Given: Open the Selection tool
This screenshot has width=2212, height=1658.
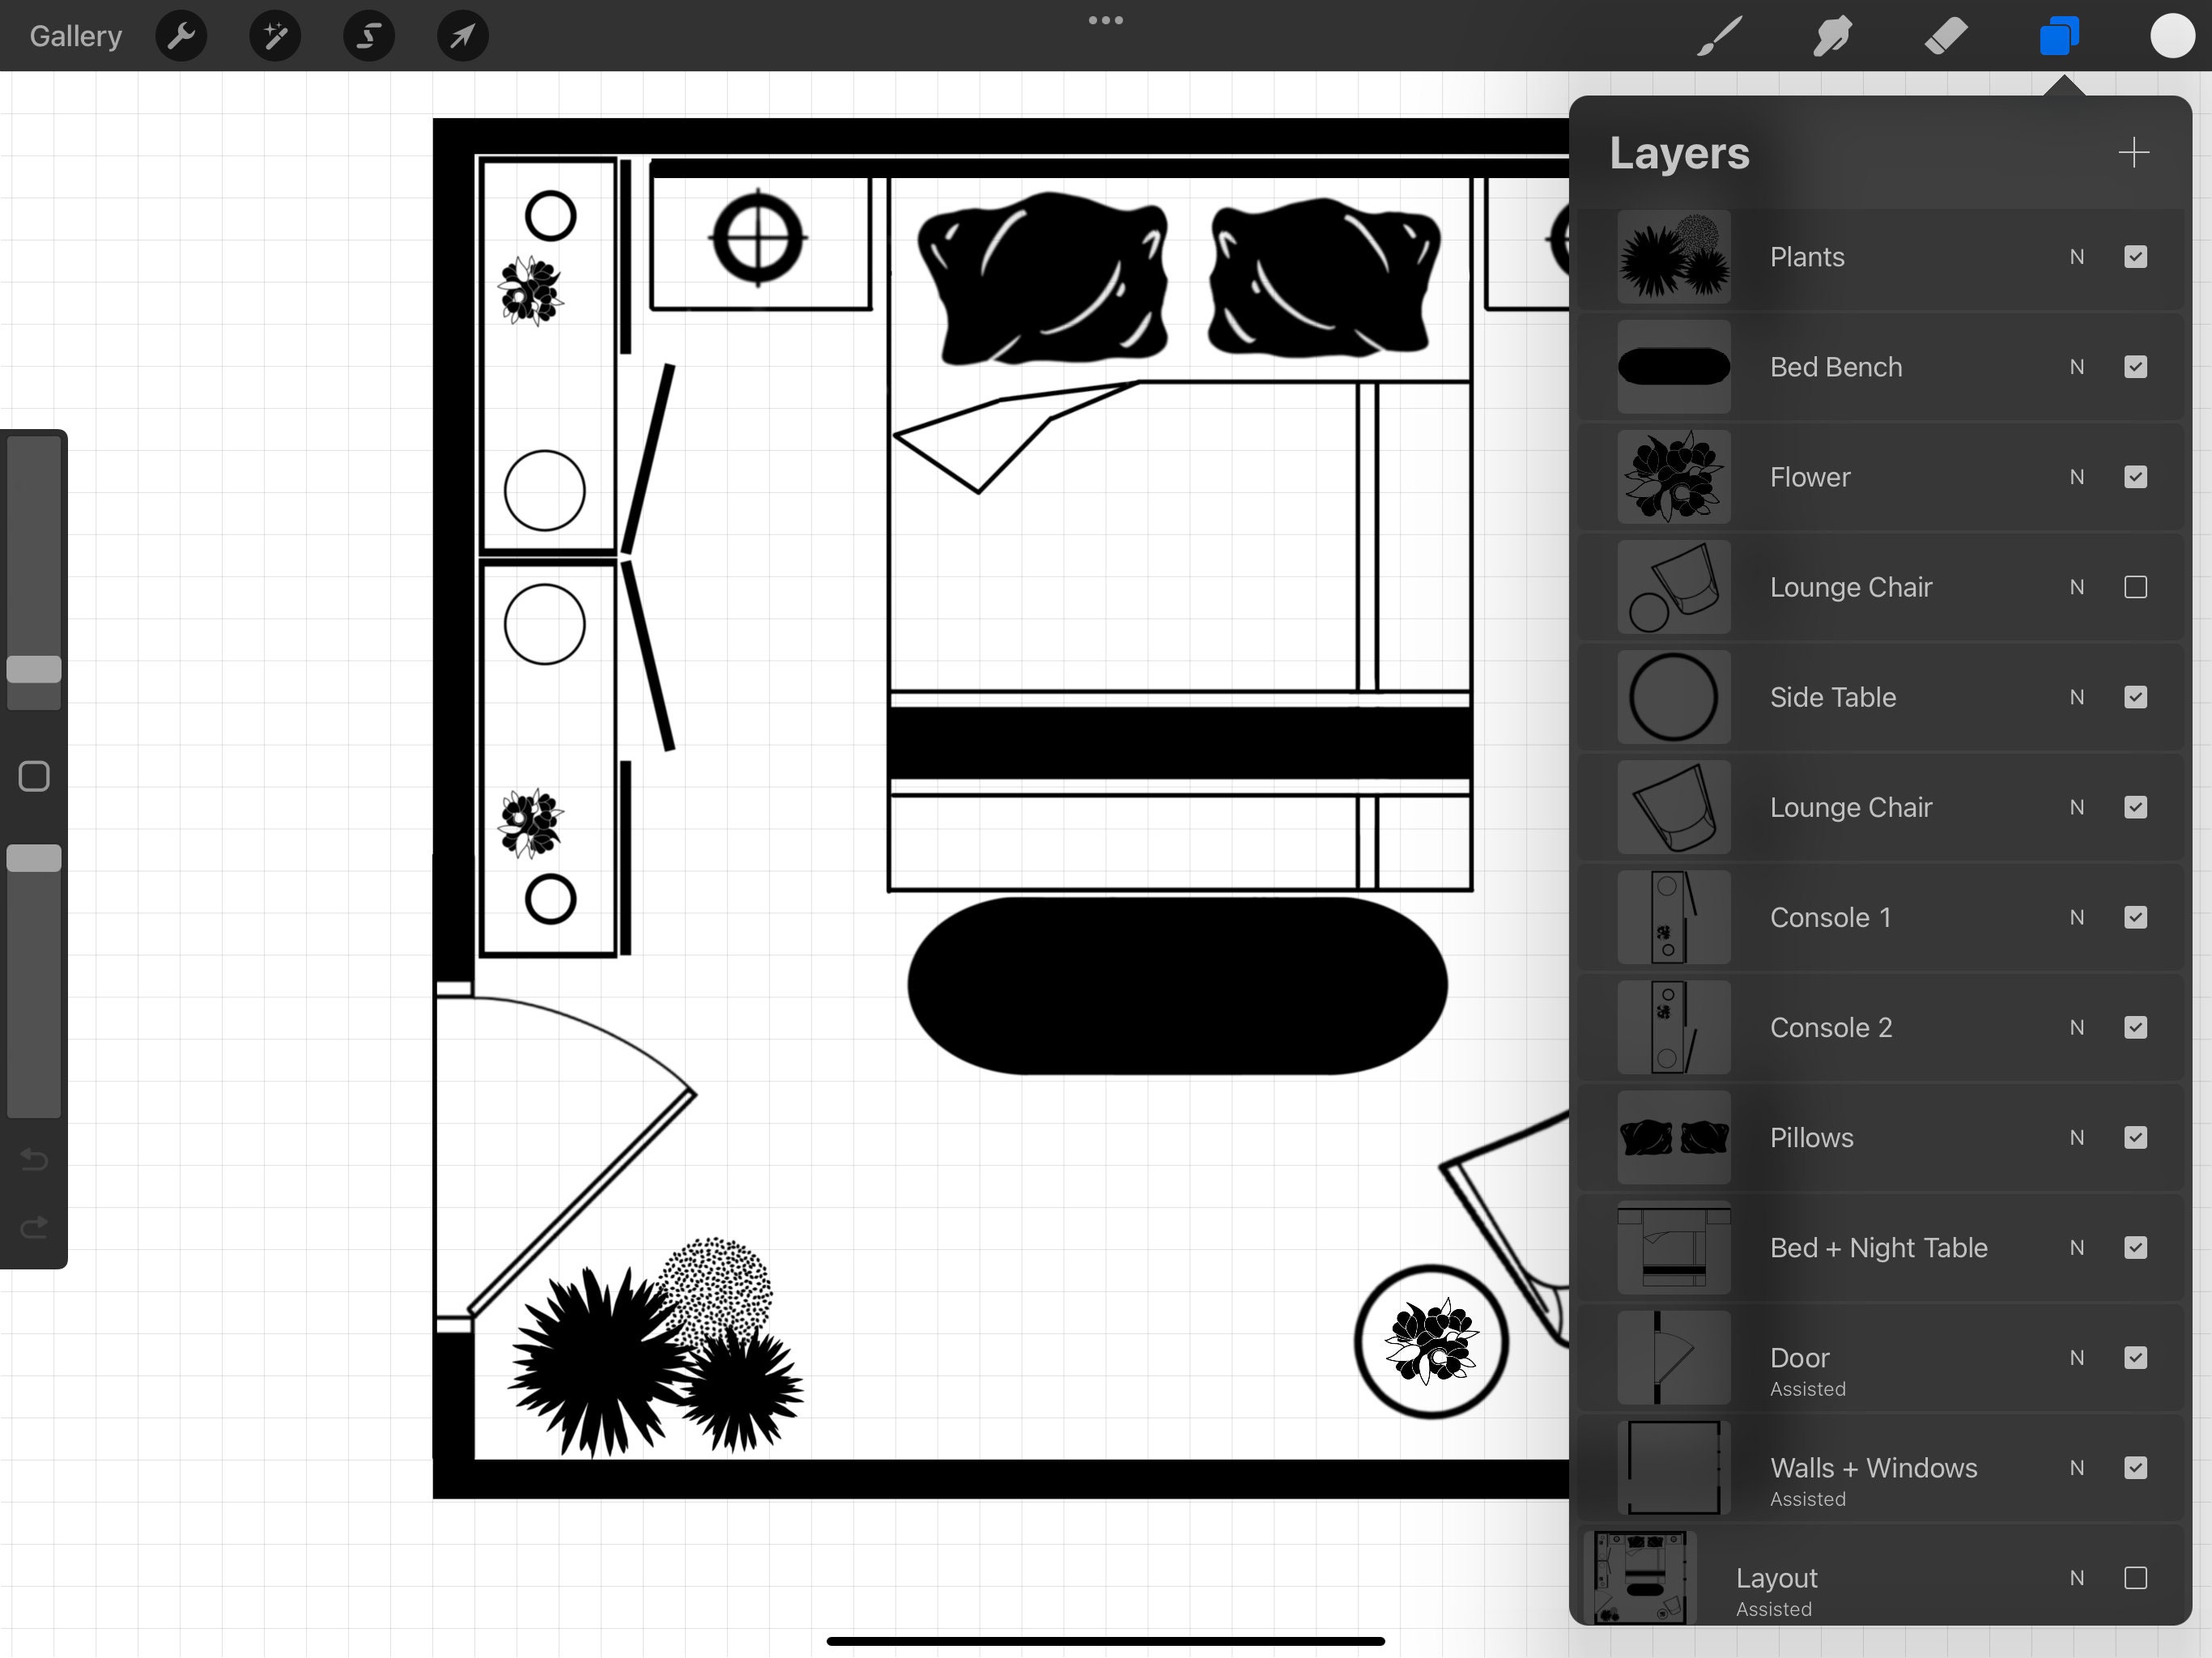Looking at the screenshot, I should (x=367, y=35).
